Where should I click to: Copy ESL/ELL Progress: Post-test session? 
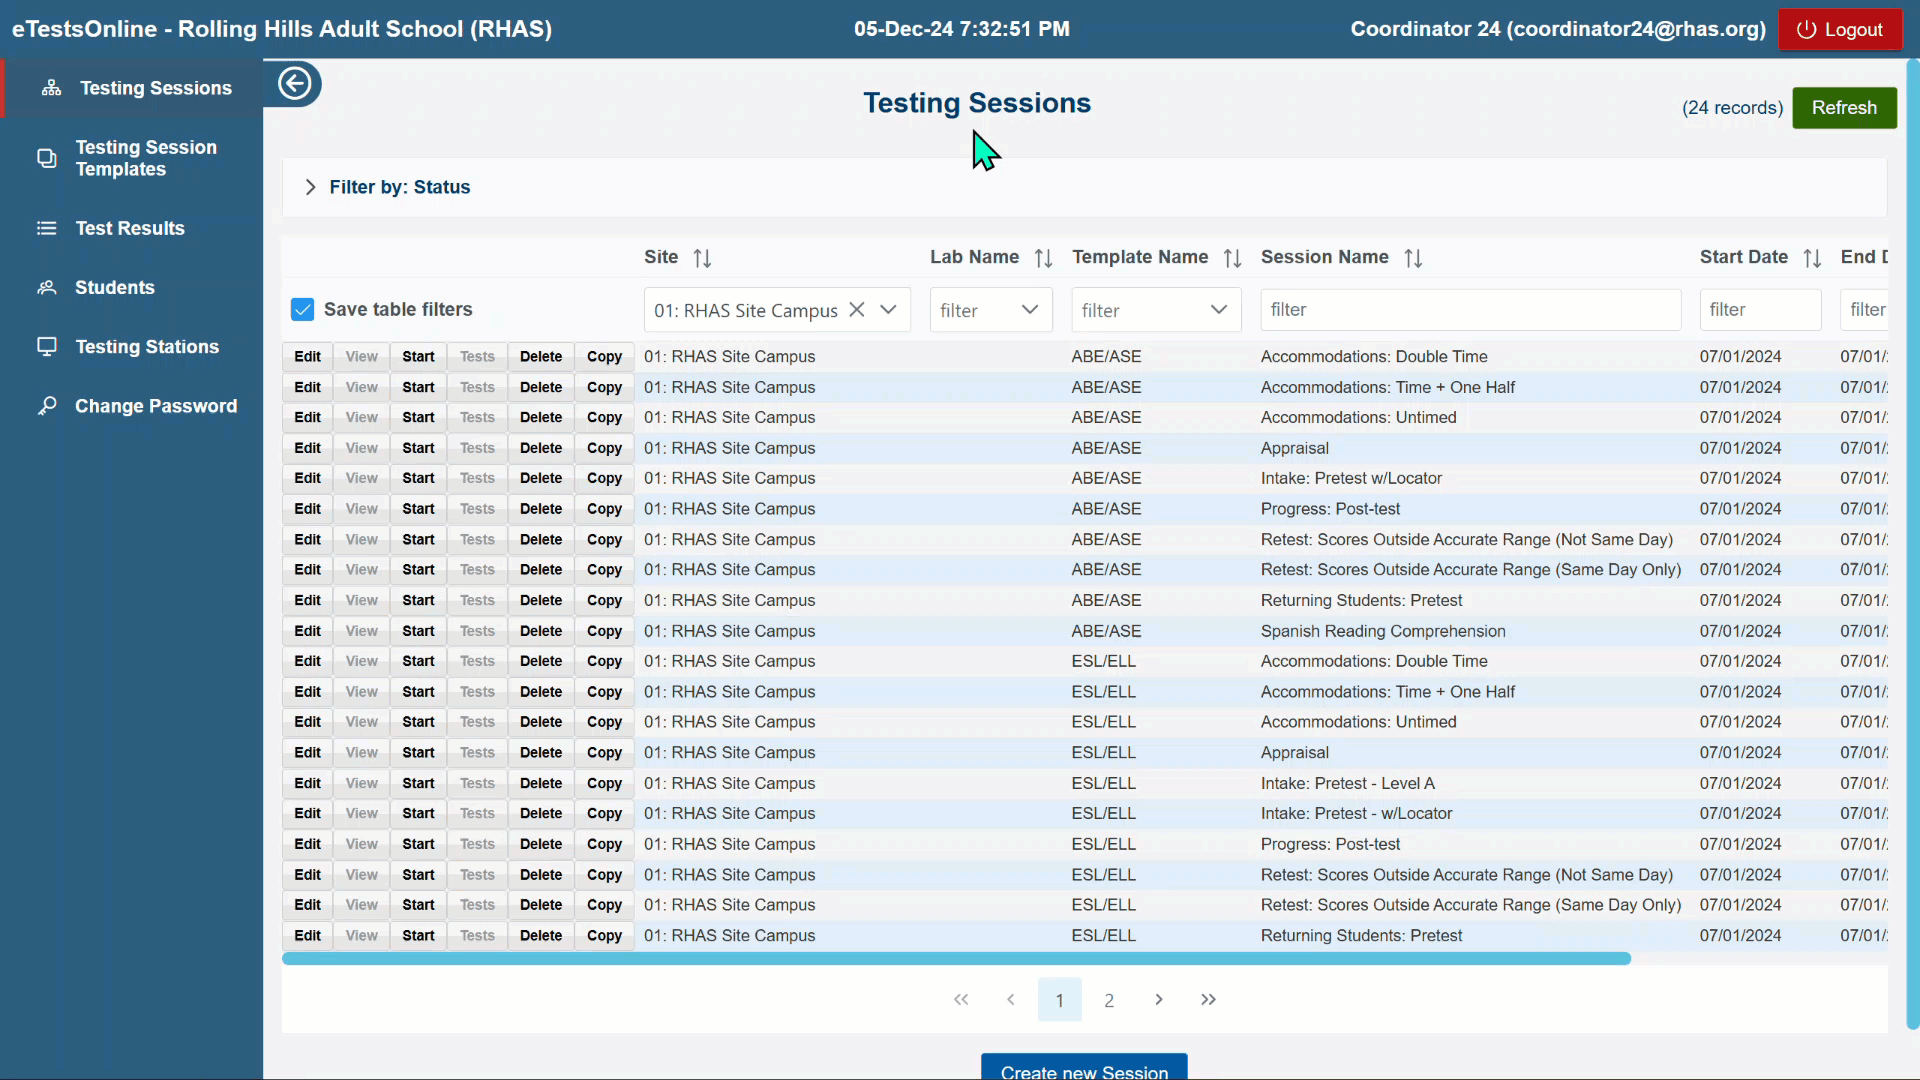click(x=604, y=844)
